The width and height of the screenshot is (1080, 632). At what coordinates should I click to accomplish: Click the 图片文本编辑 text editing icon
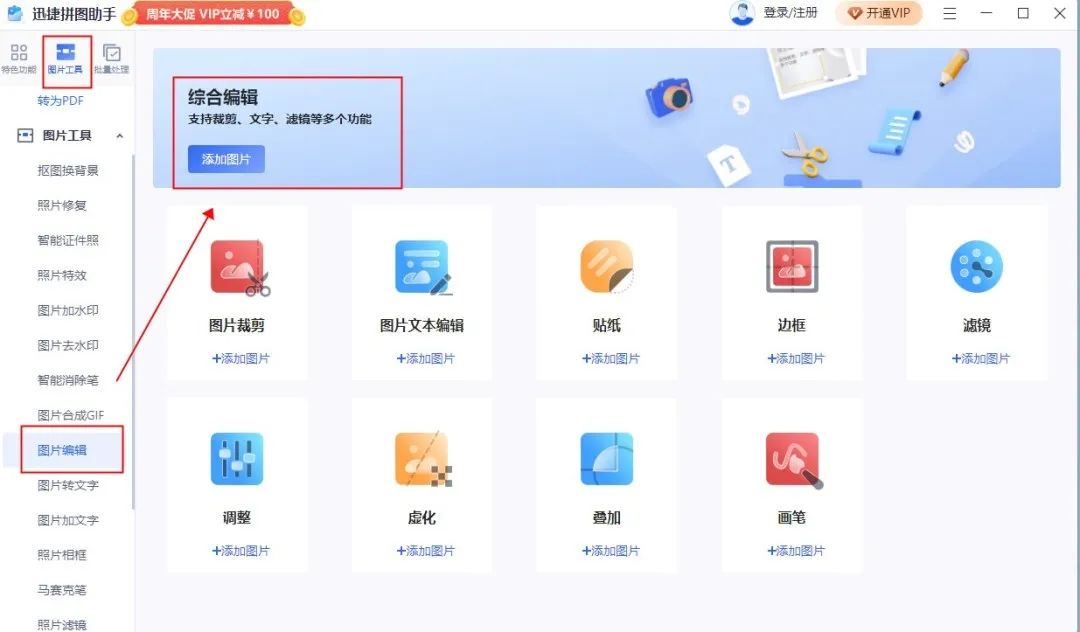point(421,265)
